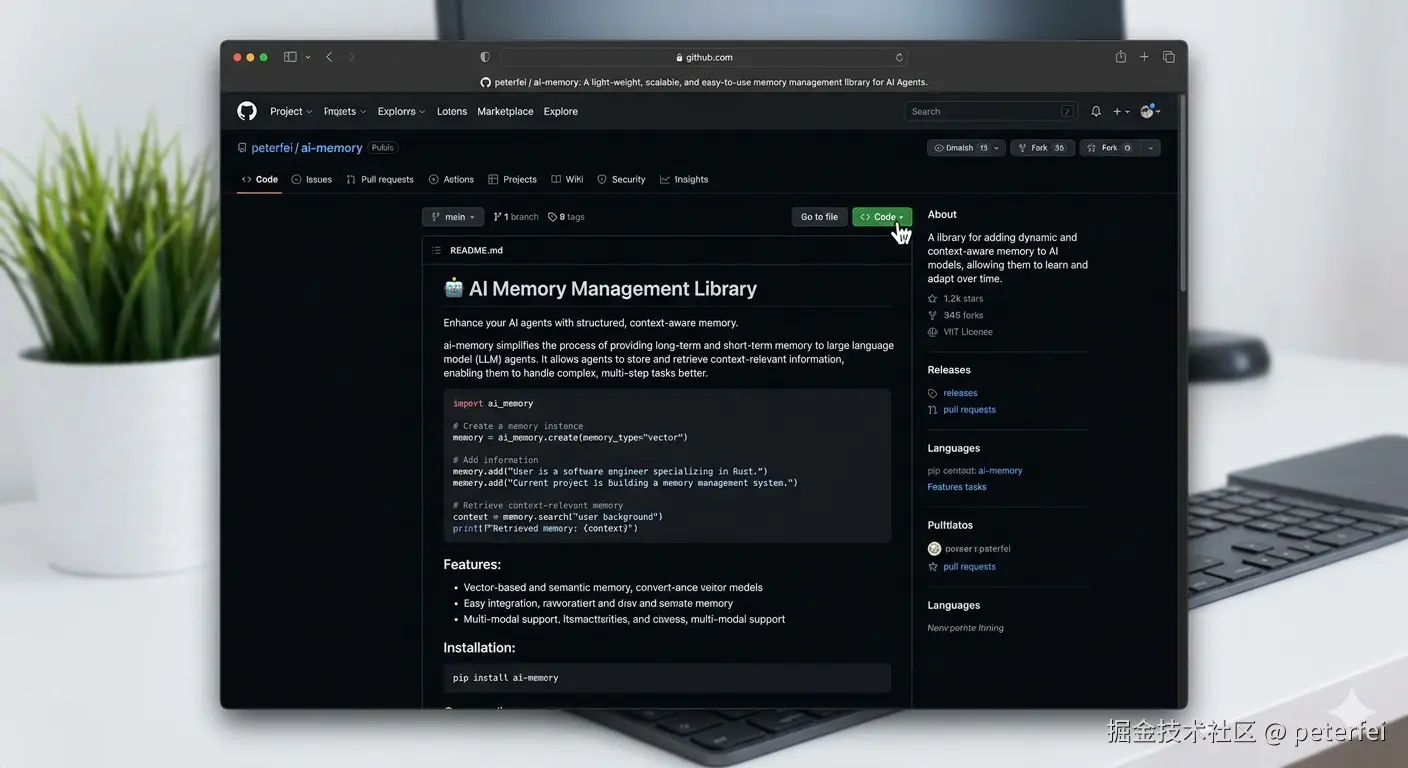This screenshot has height=768, width=1408.
Task: Click the import ai_memory code line
Action: pyautogui.click(x=493, y=404)
